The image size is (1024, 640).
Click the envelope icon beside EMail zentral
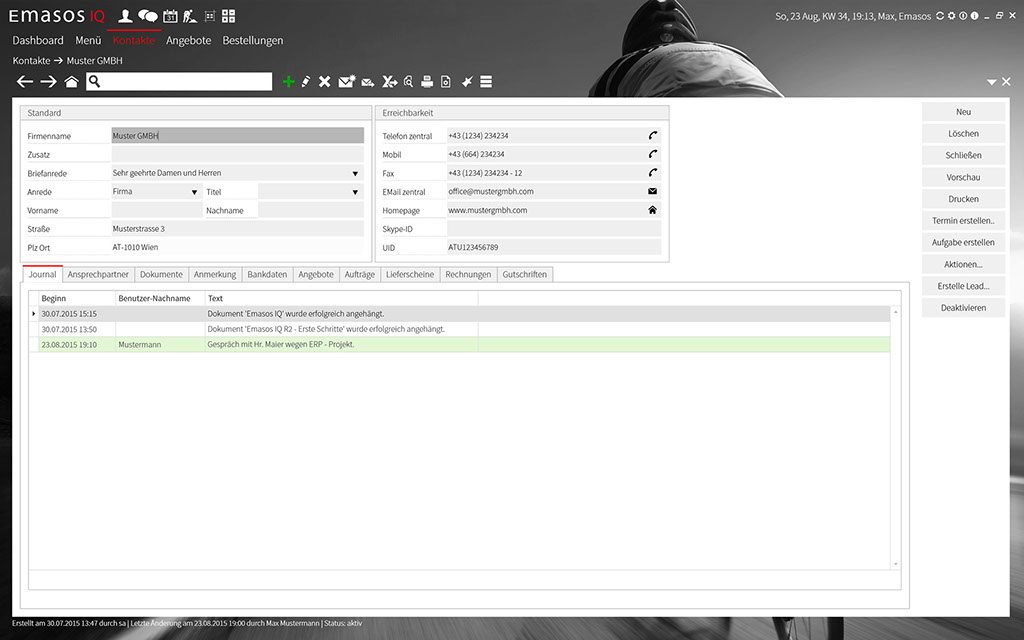653,191
